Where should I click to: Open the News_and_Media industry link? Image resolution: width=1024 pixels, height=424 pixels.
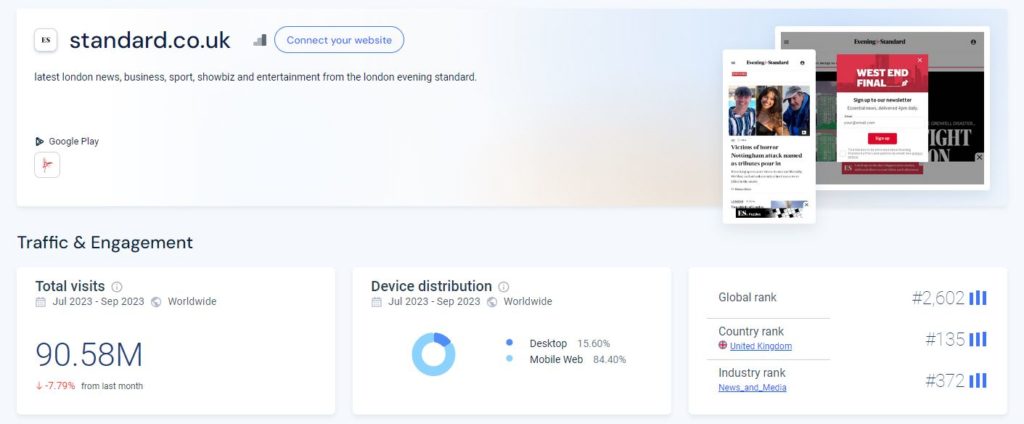752,387
